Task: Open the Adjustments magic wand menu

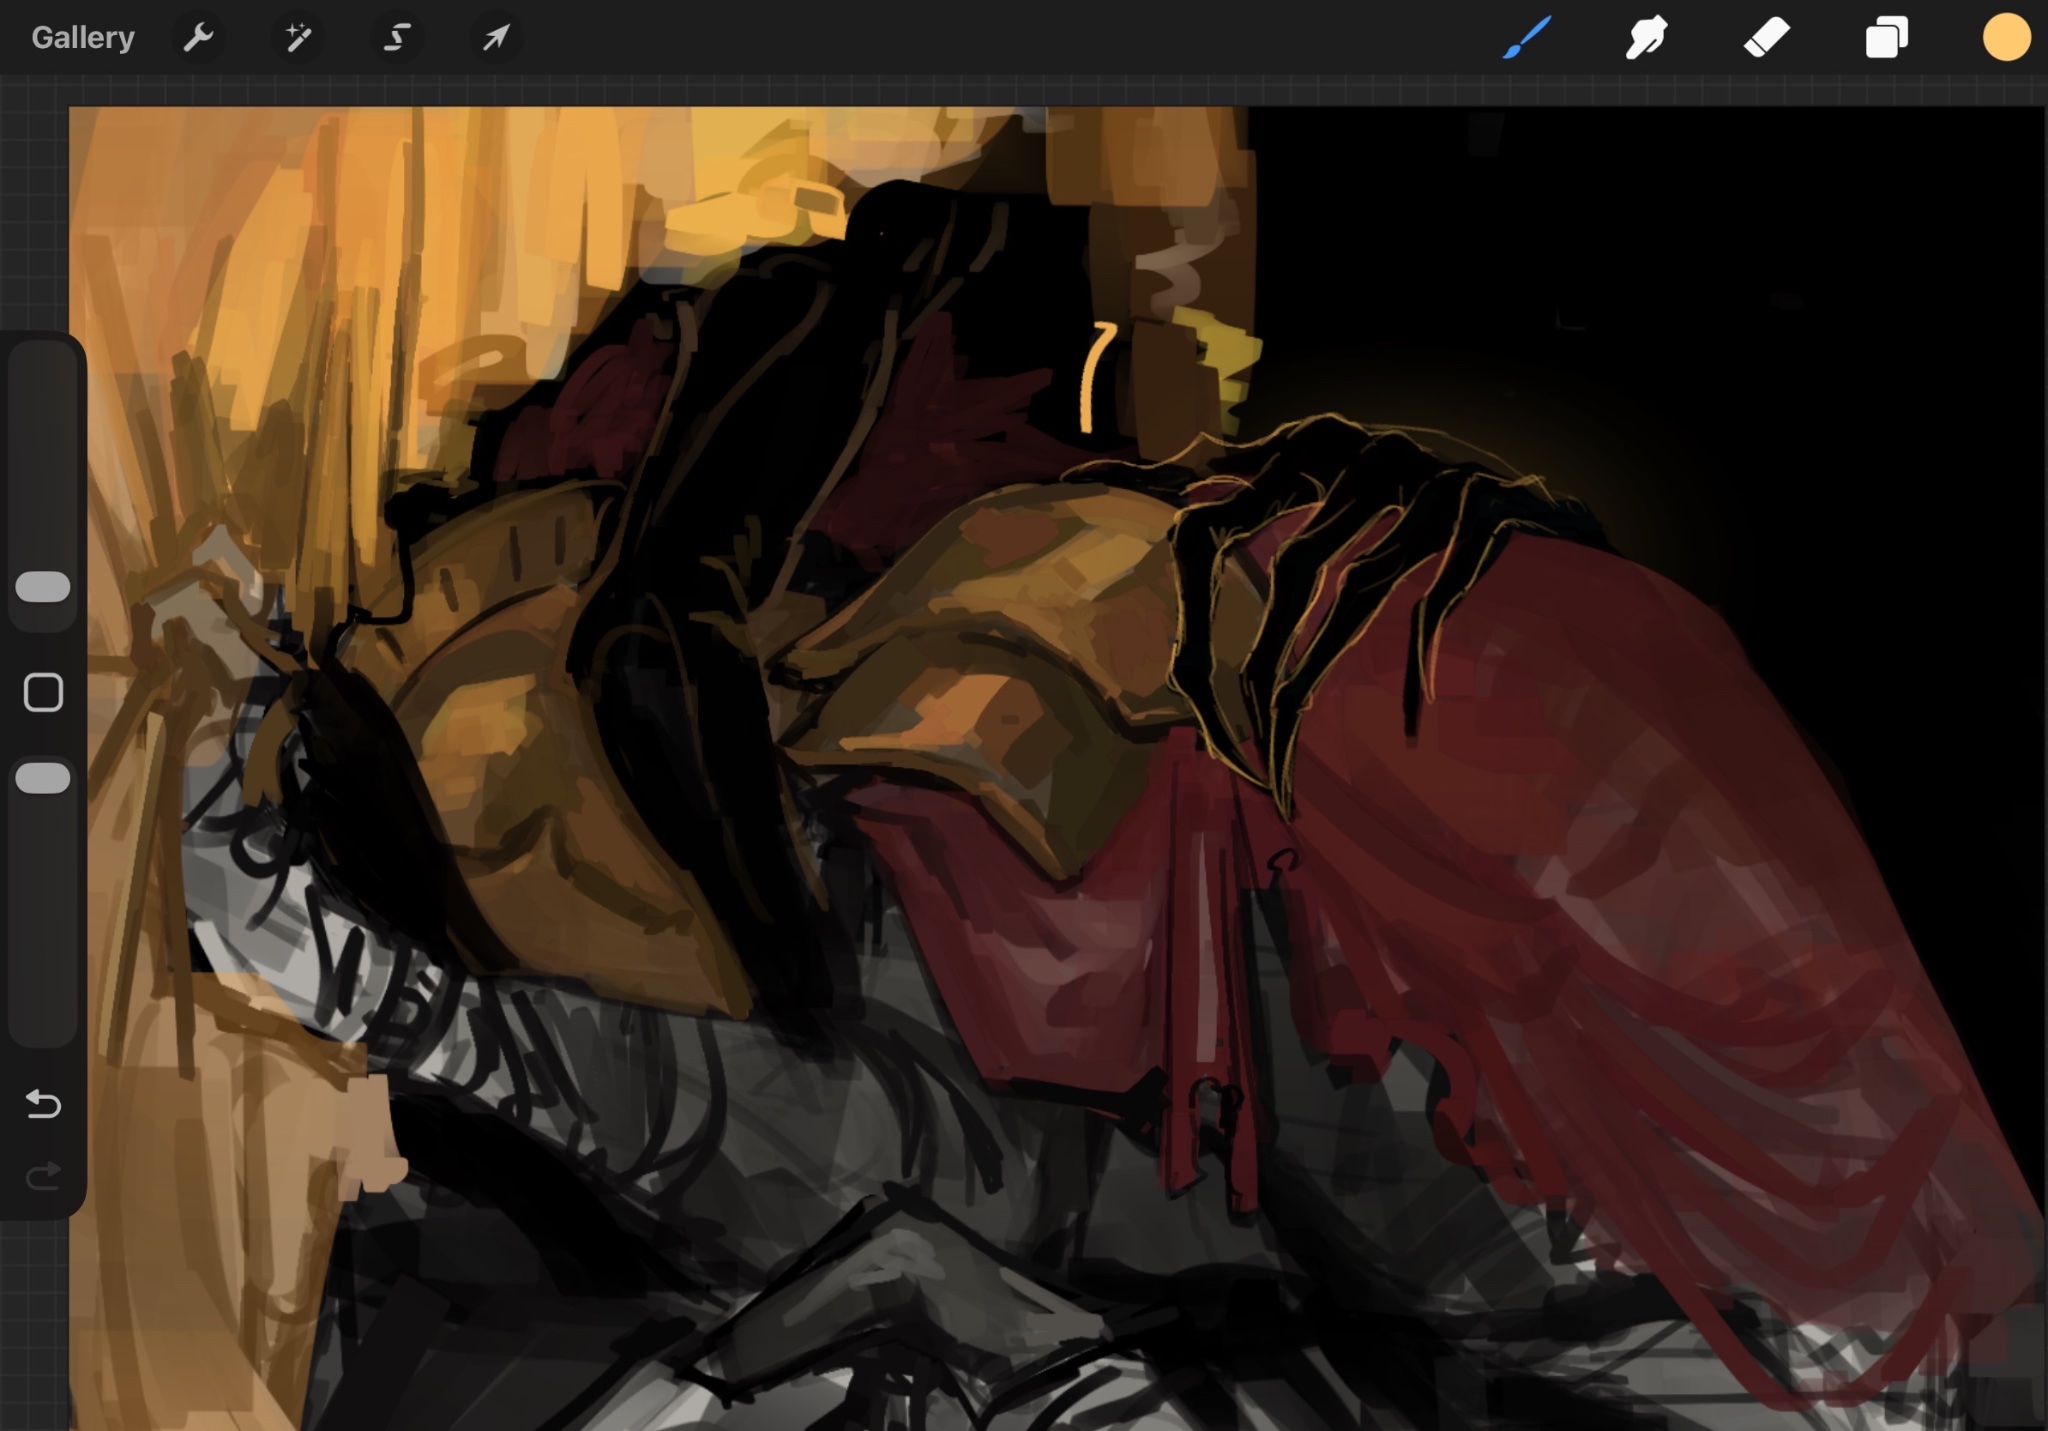Action: [297, 37]
